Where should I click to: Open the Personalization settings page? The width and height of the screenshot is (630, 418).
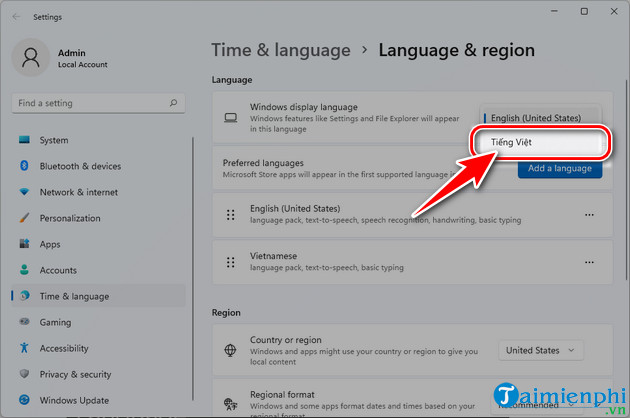coord(70,218)
